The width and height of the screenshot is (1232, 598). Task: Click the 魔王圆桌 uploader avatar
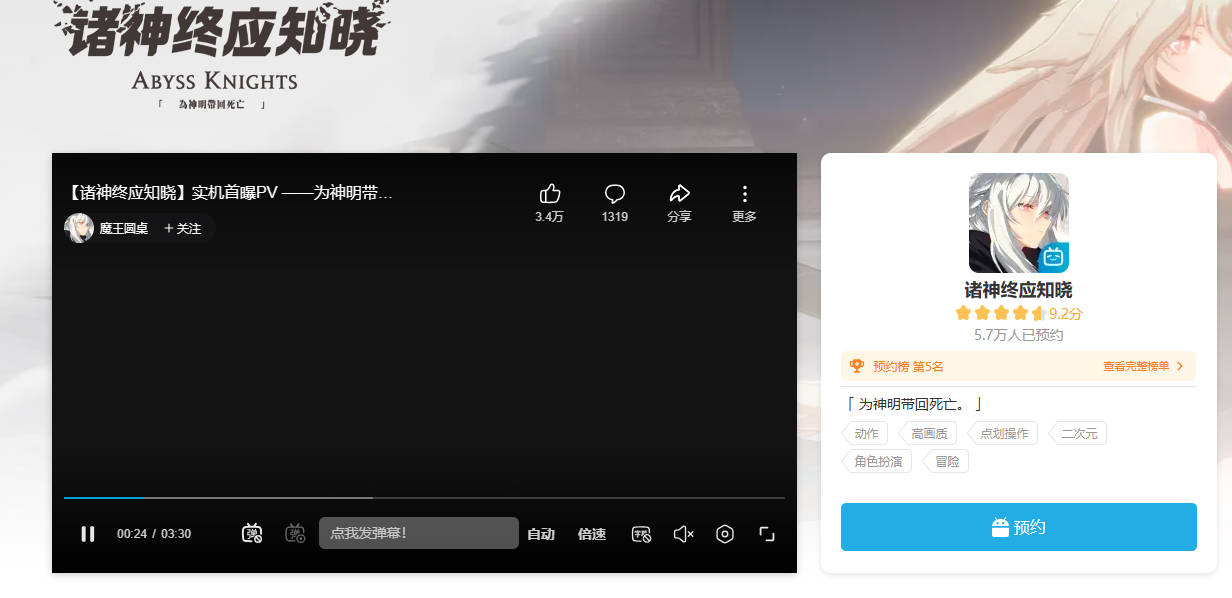point(79,228)
